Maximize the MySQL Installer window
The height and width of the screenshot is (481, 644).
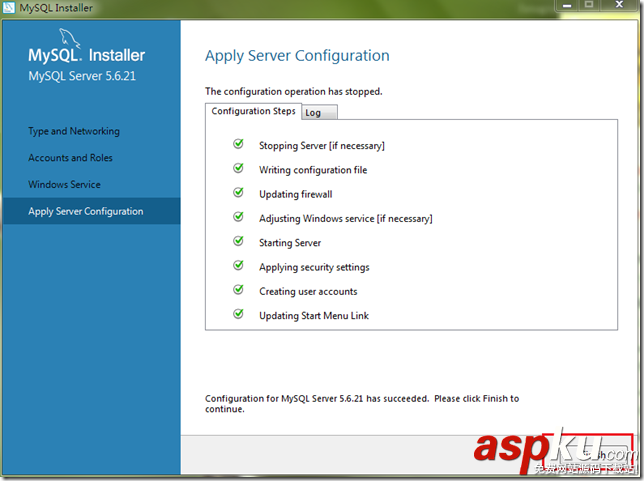click(x=589, y=5)
